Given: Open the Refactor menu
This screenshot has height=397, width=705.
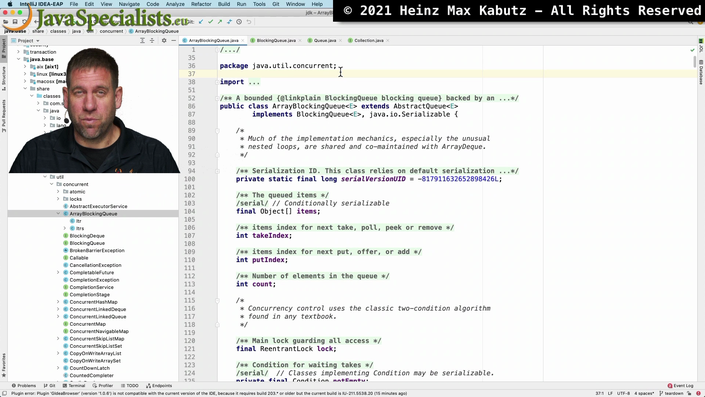Looking at the screenshot, I should (x=201, y=4).
